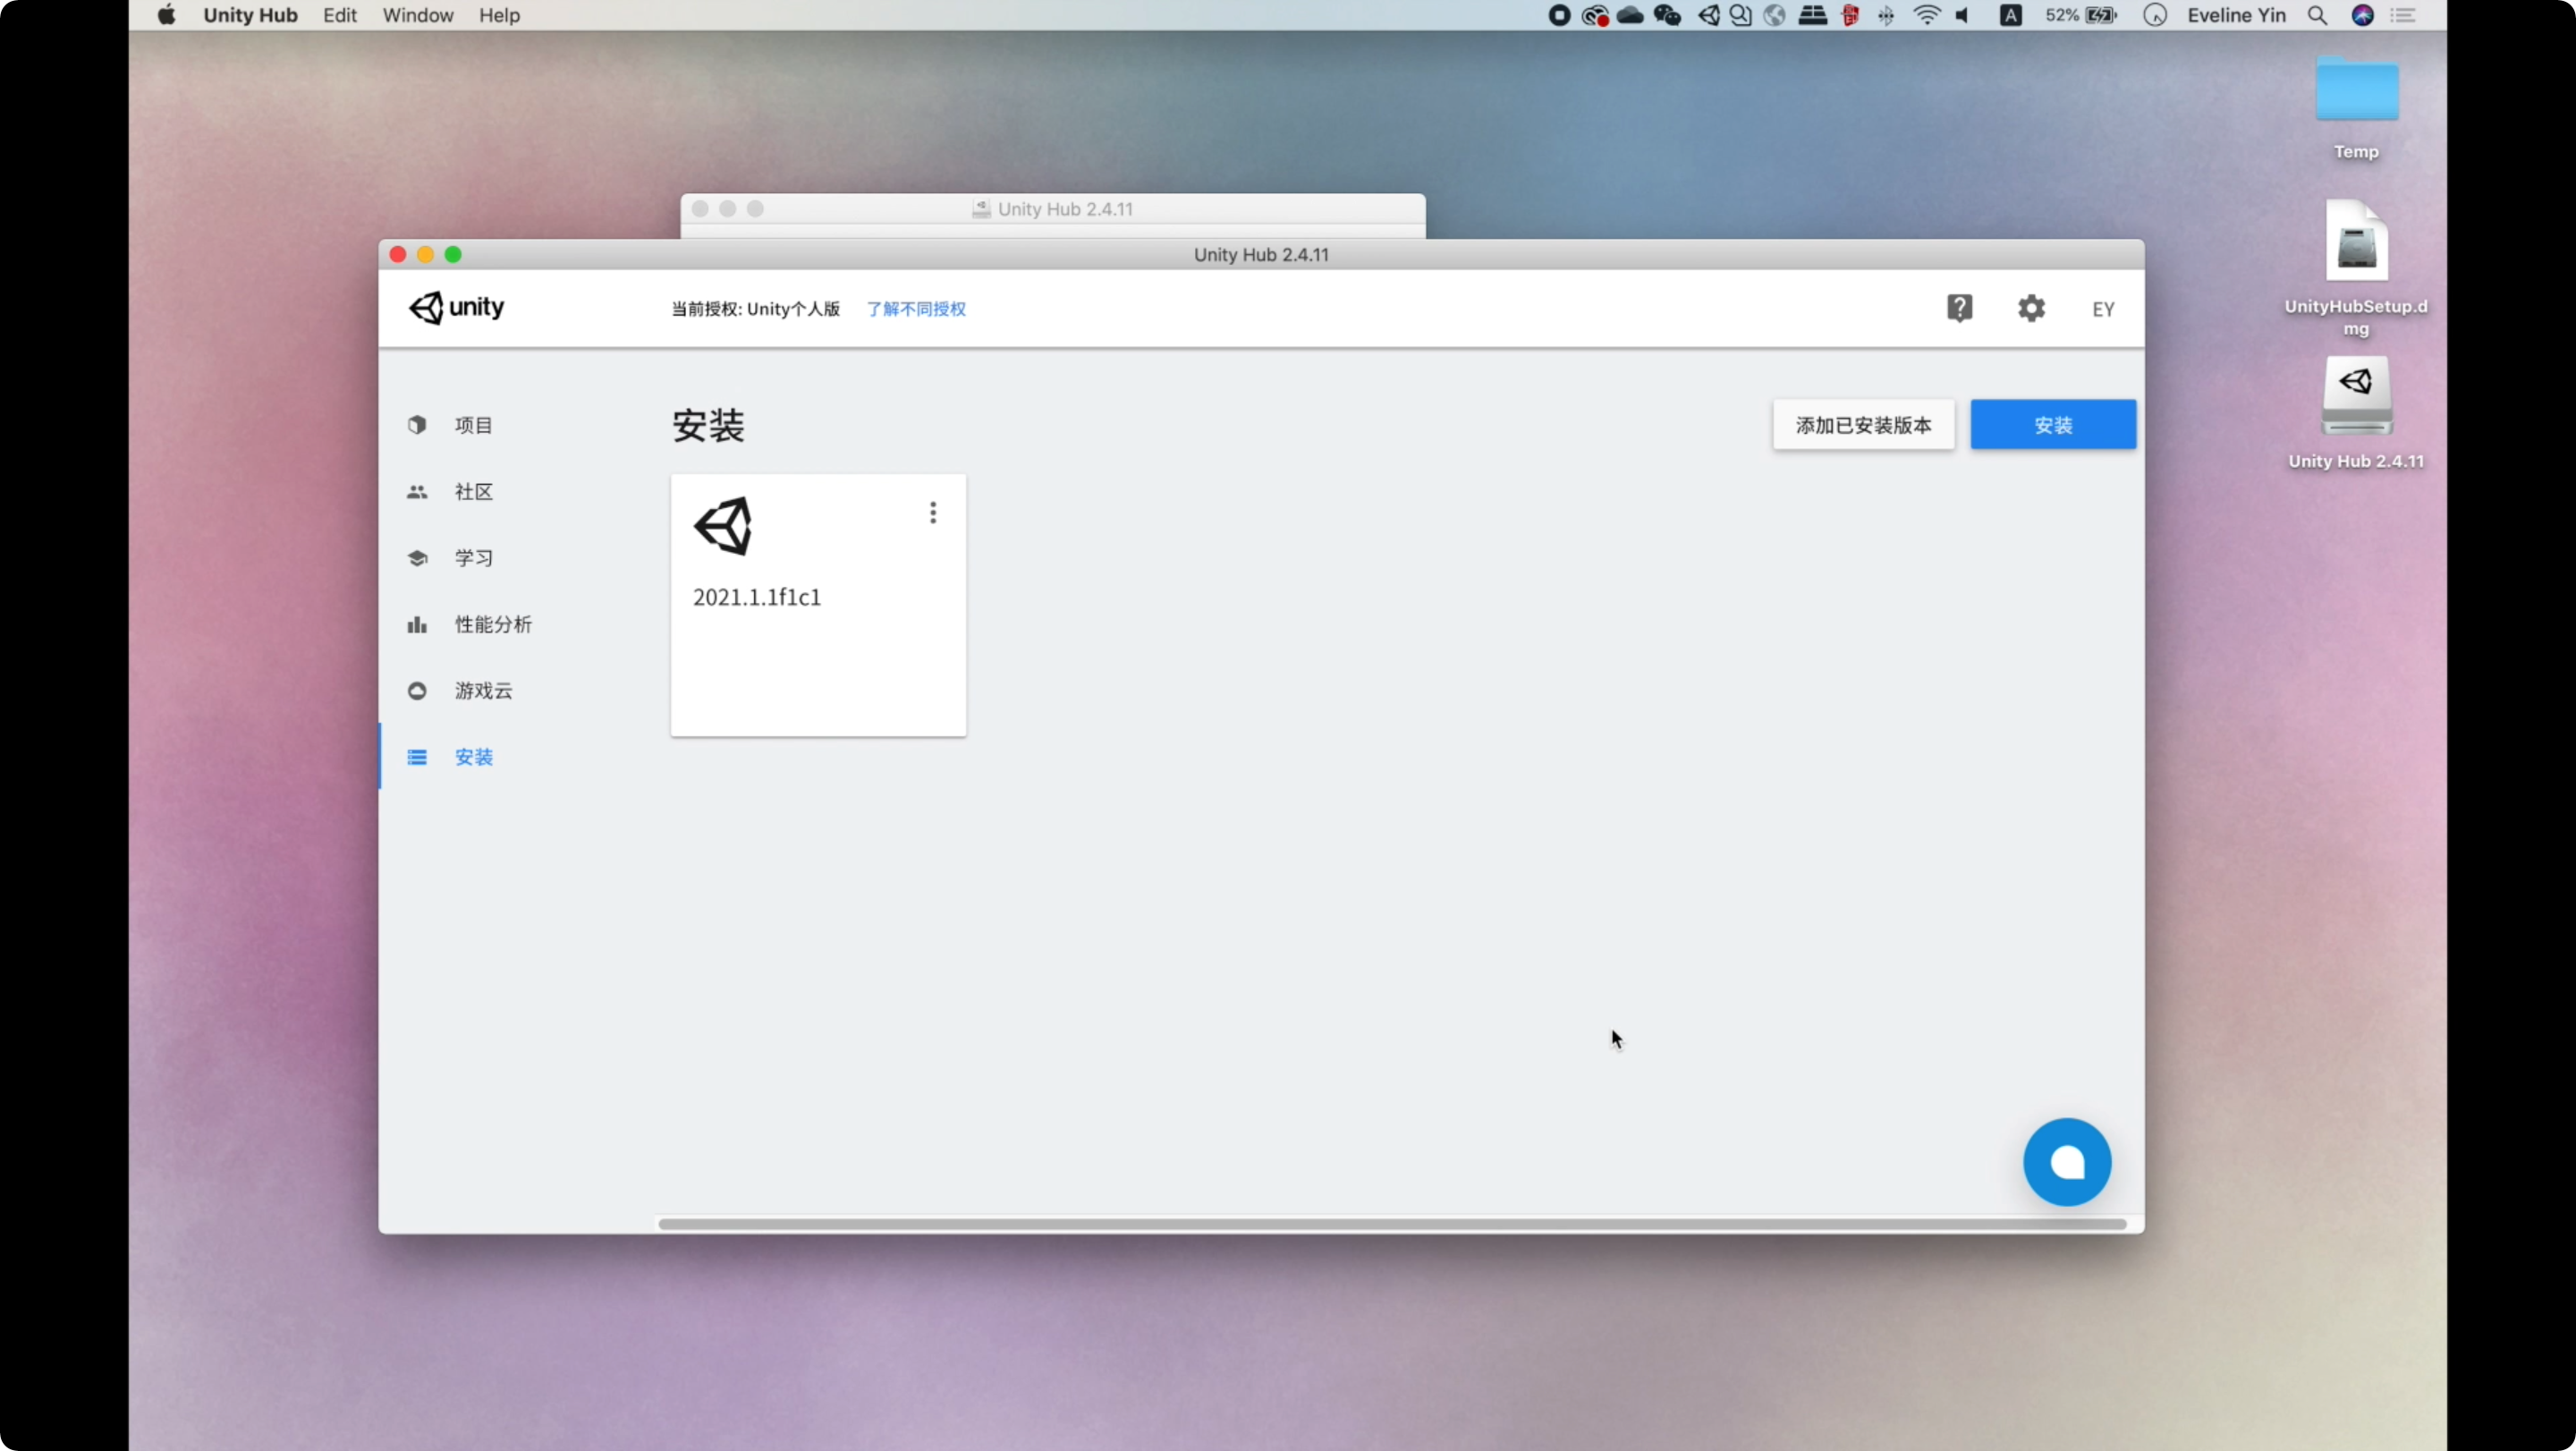Screen dimensions: 2576x1451
Task: Select 安装 installs in sidebar
Action: point(473,757)
